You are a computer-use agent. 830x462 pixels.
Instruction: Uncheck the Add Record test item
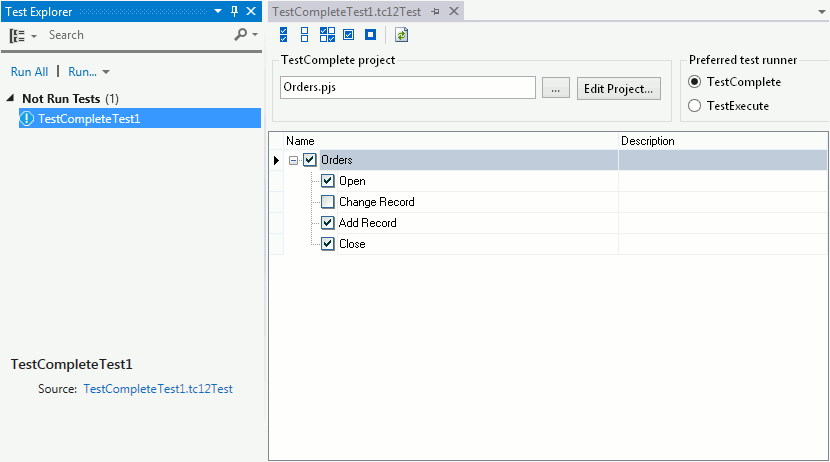pos(328,223)
